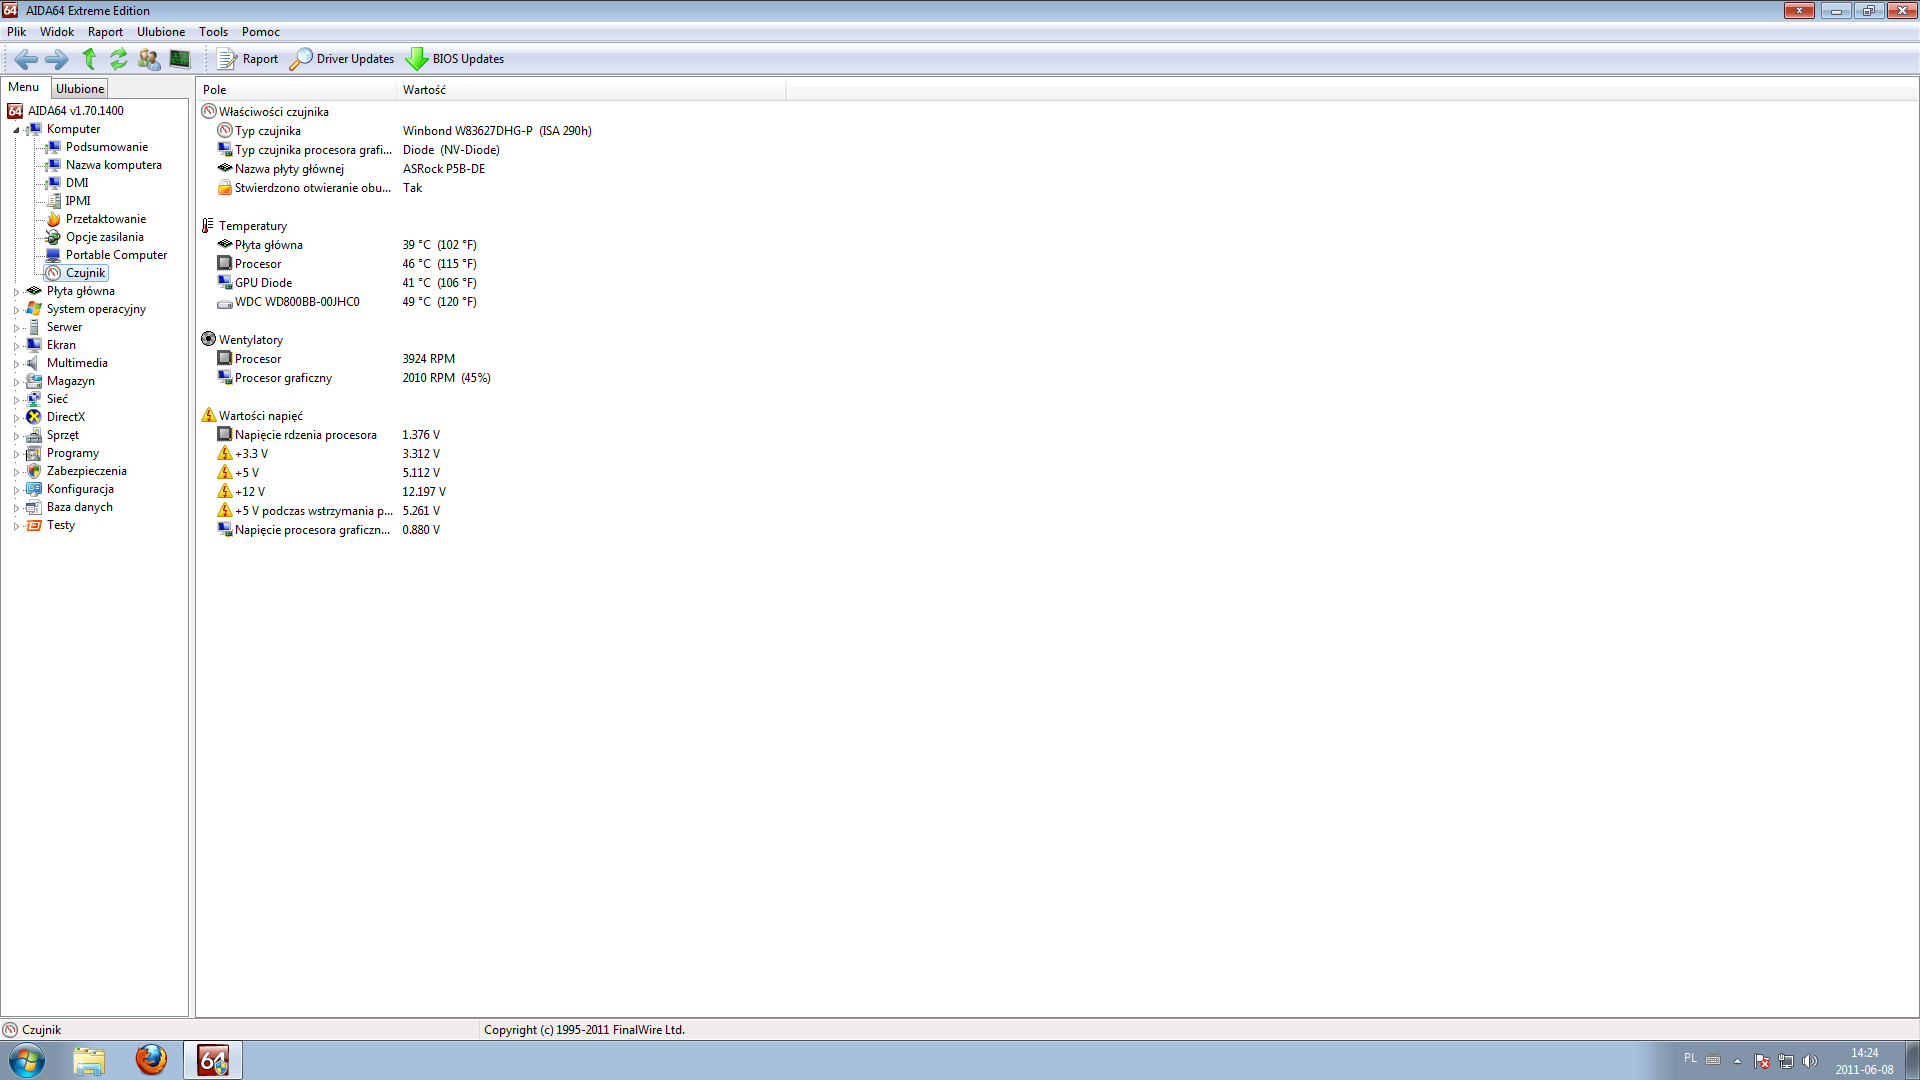Screen dimensions: 1920x1080
Task: Expand the Sieć tree node
Action: tap(16, 400)
